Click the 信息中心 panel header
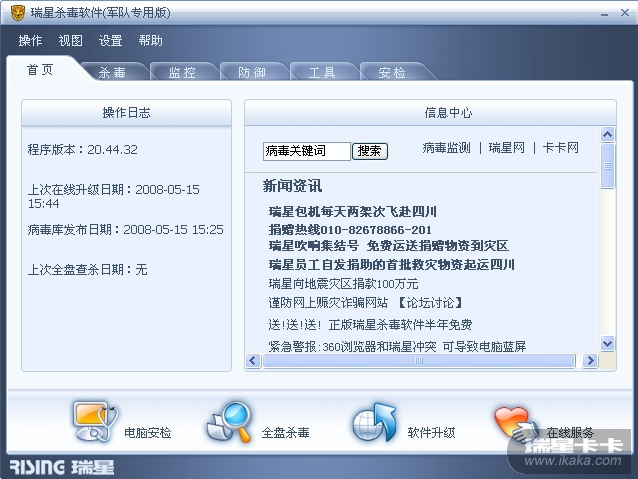The width and height of the screenshot is (638, 479). click(430, 113)
